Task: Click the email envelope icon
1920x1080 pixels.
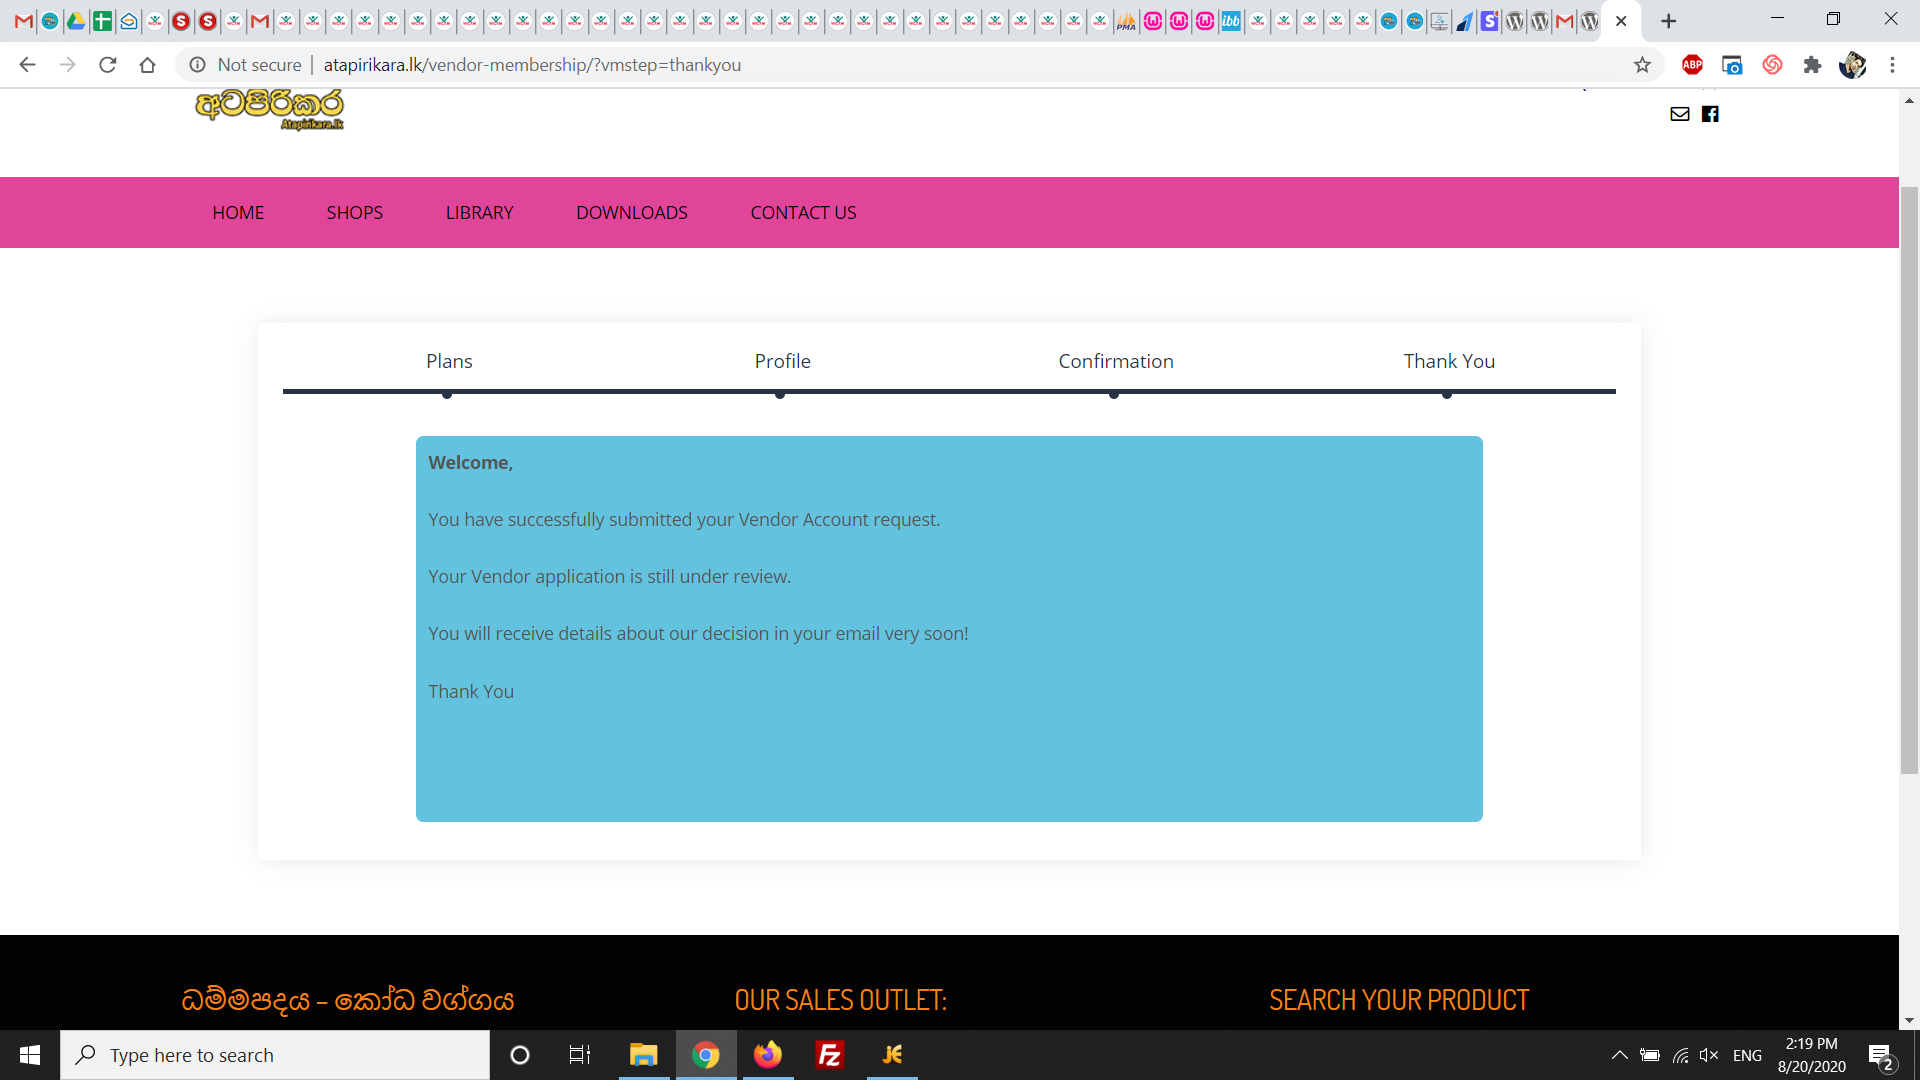Action: 1680,114
